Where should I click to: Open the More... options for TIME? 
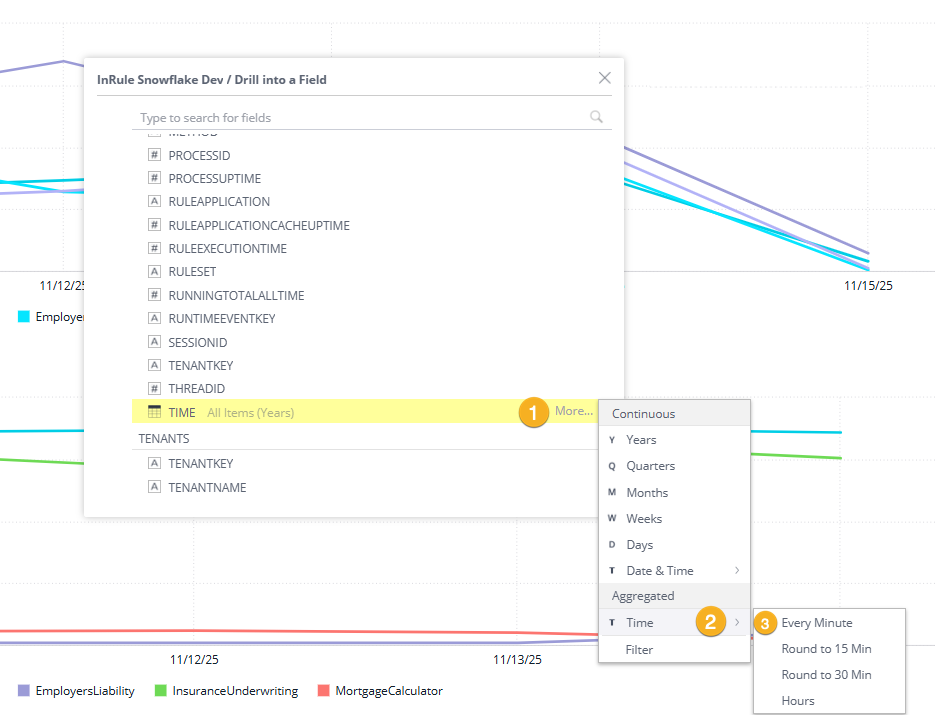point(574,411)
